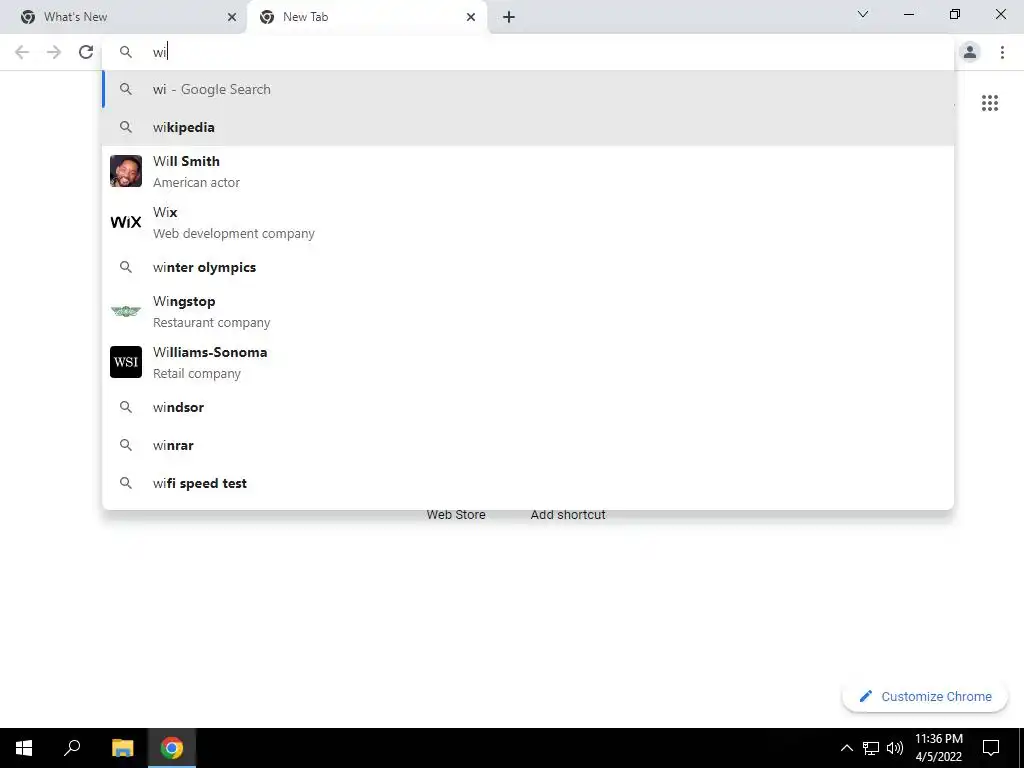1024x768 pixels.
Task: Click search icon beside winter olympics
Action: [x=126, y=267]
